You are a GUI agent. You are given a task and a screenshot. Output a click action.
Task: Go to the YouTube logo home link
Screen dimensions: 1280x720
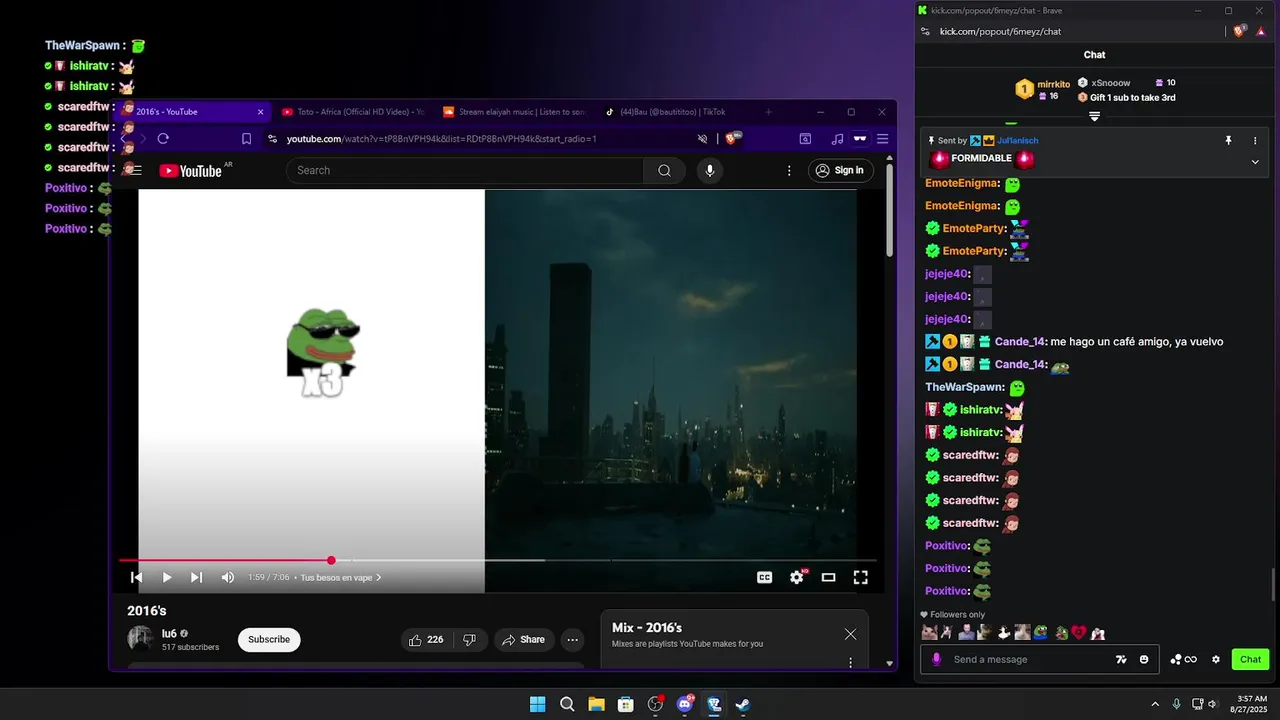pos(190,171)
